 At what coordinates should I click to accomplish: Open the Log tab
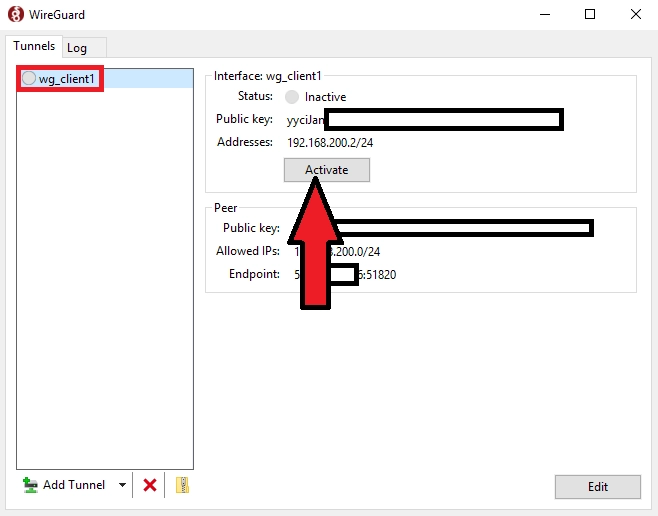77,48
